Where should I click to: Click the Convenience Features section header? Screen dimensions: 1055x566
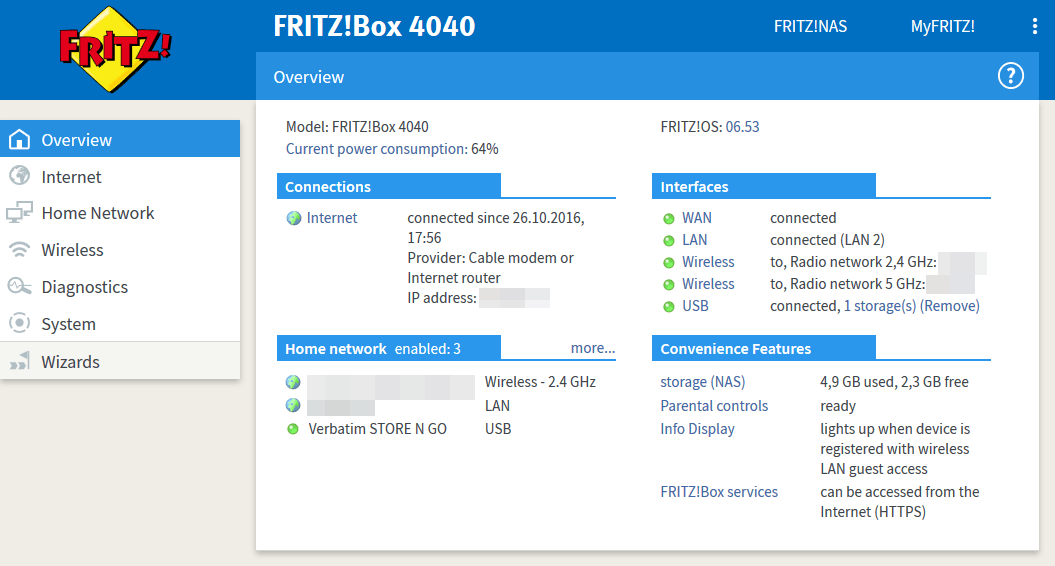[764, 348]
